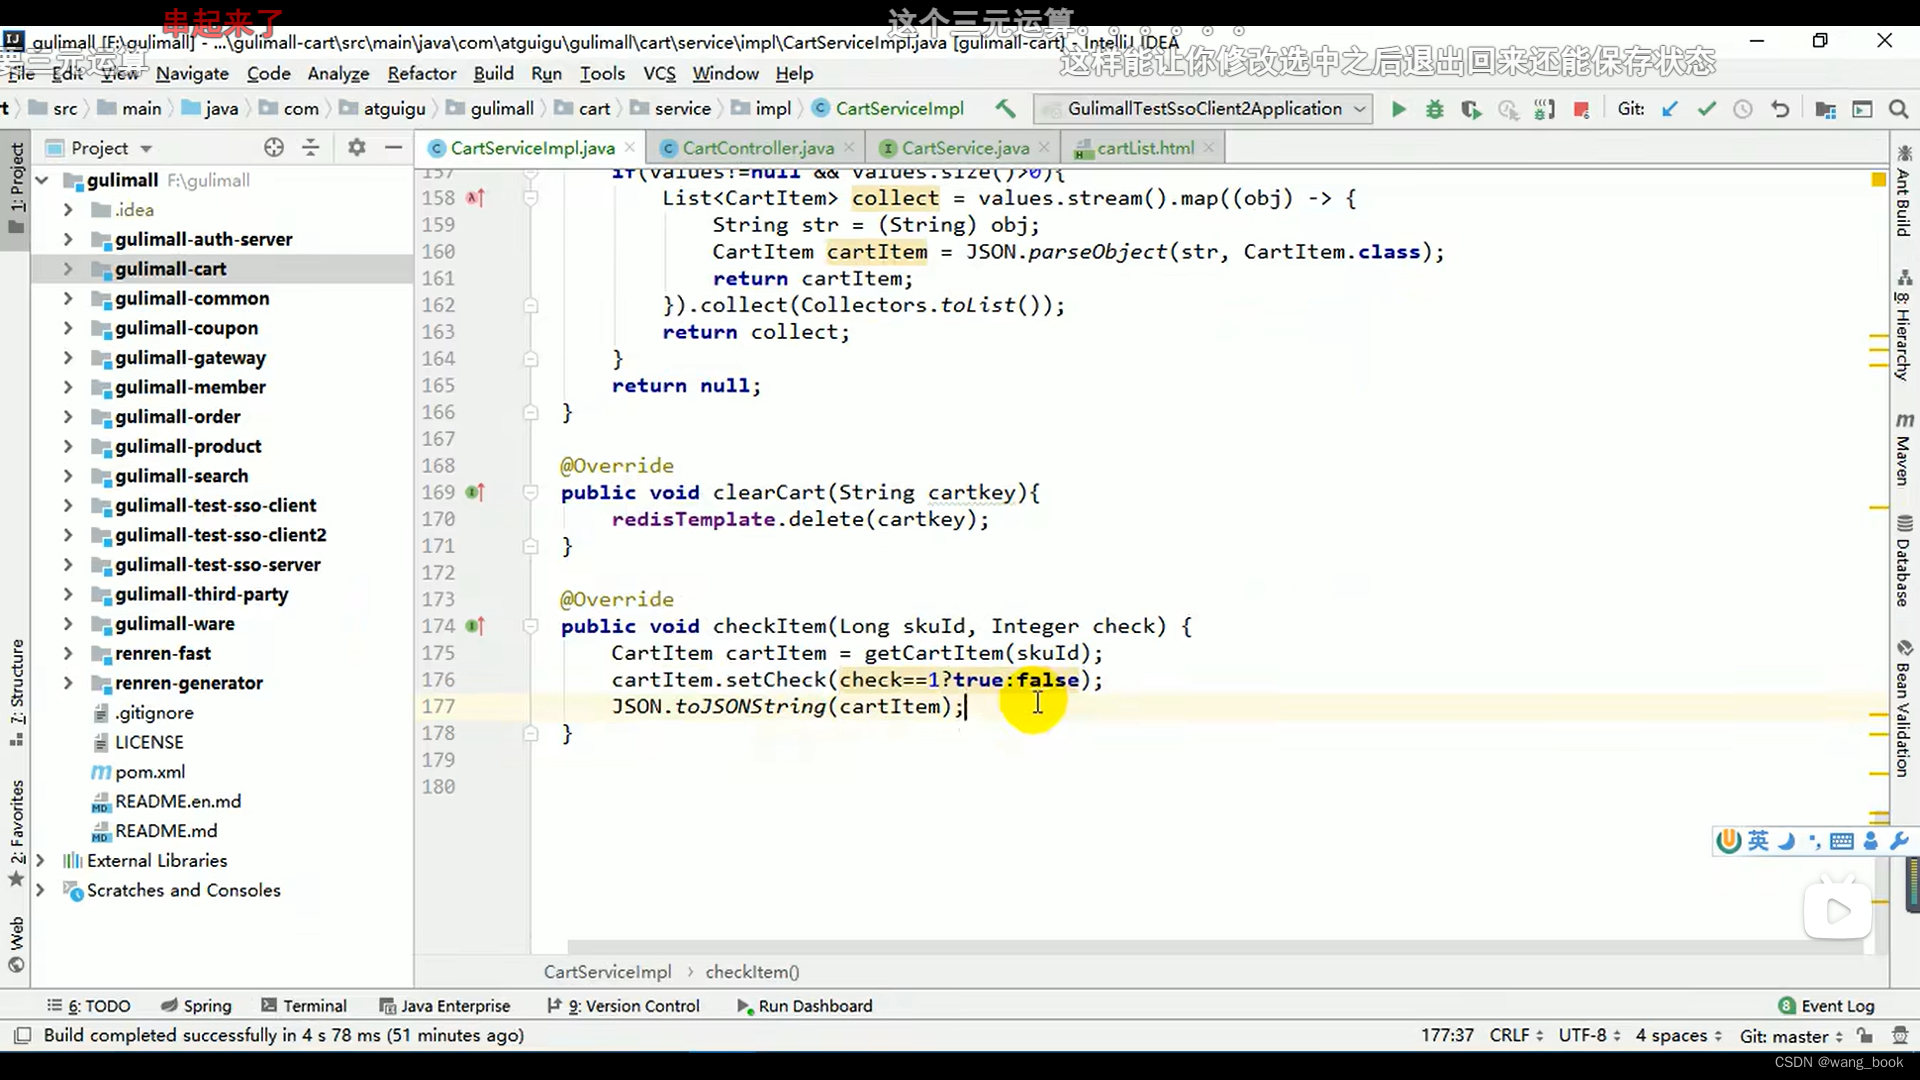Click the Git commit icon

pyautogui.click(x=1706, y=108)
